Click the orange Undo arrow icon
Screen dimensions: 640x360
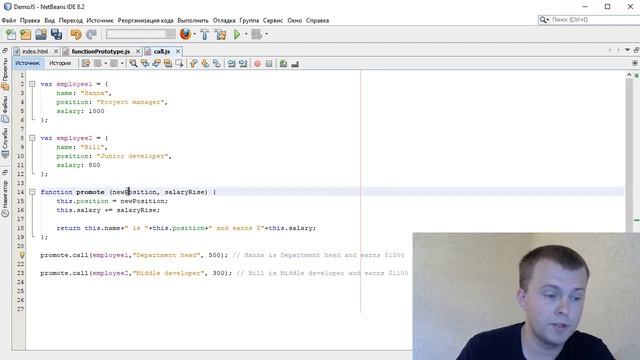(76, 34)
